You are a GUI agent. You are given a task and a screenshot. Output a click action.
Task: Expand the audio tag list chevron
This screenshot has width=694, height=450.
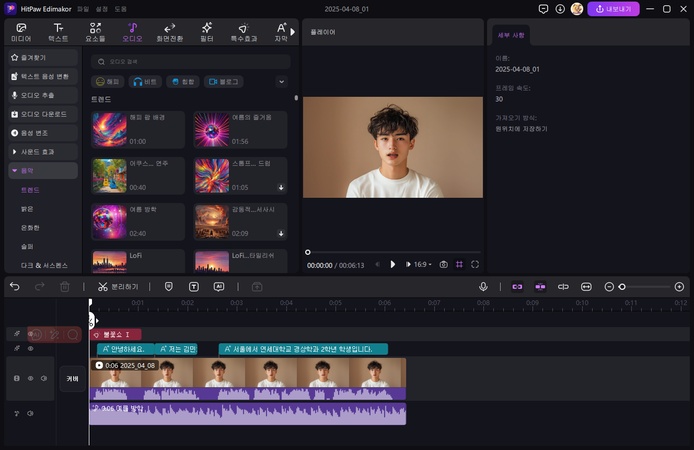coord(281,82)
